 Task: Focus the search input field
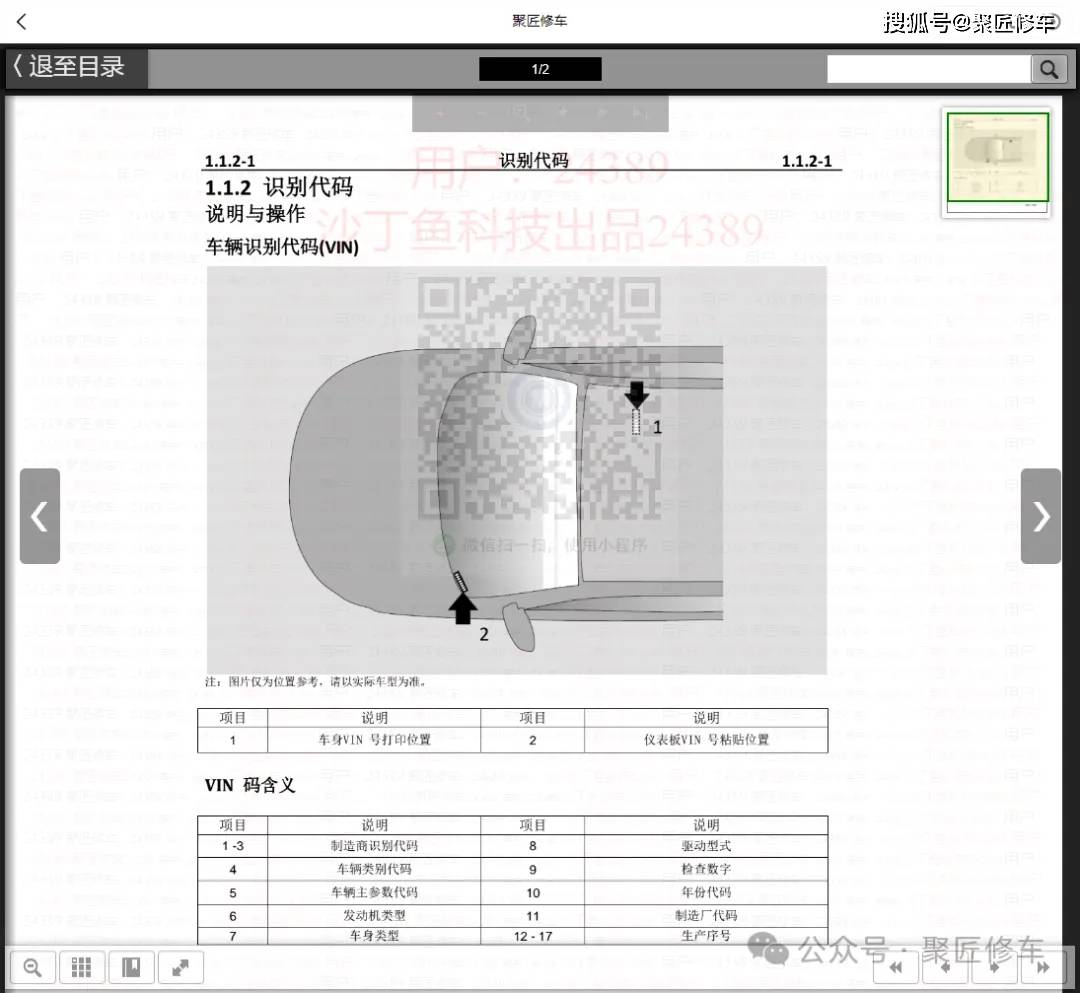928,69
